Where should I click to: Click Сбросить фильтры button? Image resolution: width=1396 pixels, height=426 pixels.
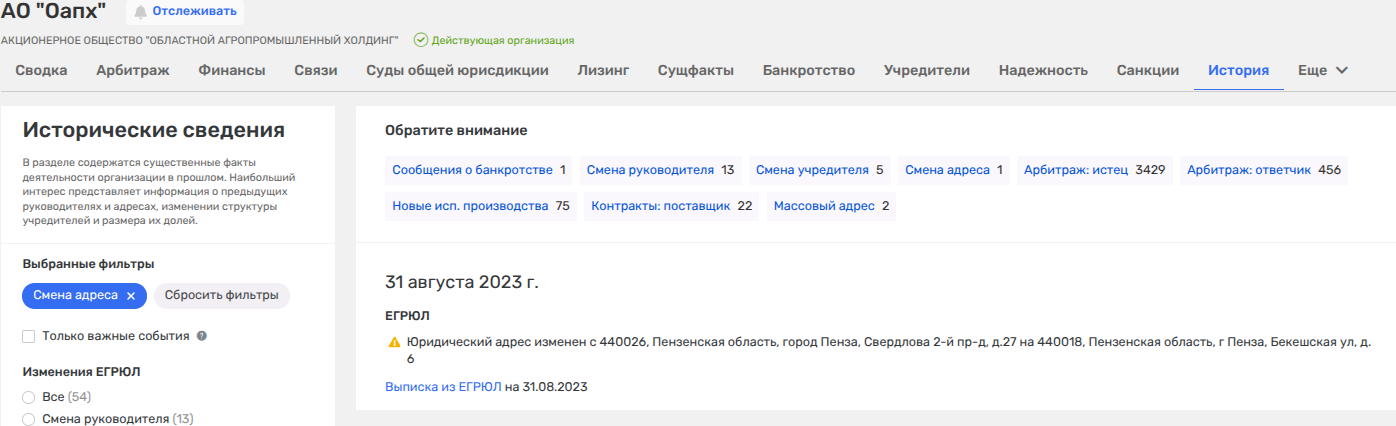pyautogui.click(x=222, y=296)
